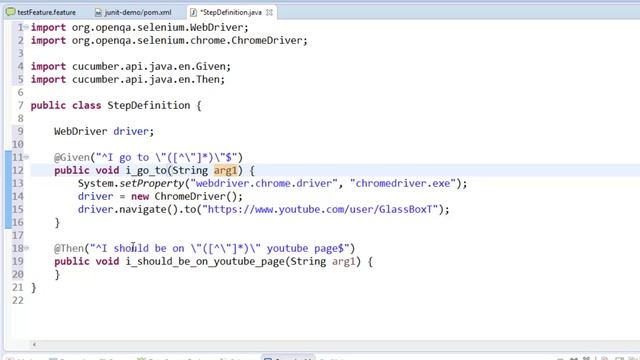This screenshot has width=640, height=360.
Task: Click ChromeDriver() on line 14
Action: [198, 196]
